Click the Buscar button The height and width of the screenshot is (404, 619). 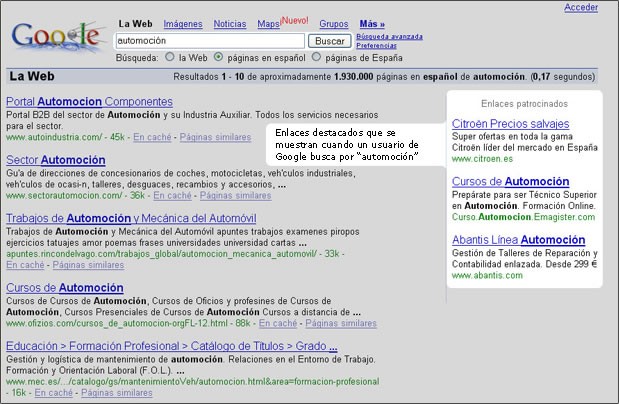coord(330,41)
